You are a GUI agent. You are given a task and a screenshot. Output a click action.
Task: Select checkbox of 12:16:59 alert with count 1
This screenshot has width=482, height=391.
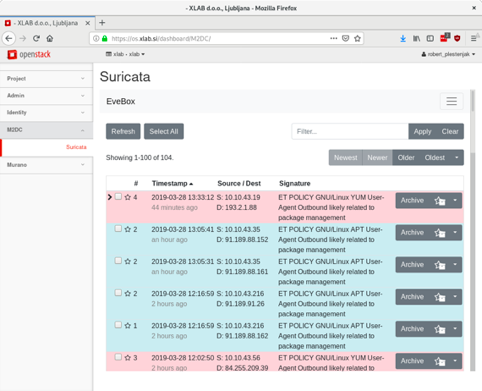pyautogui.click(x=118, y=325)
